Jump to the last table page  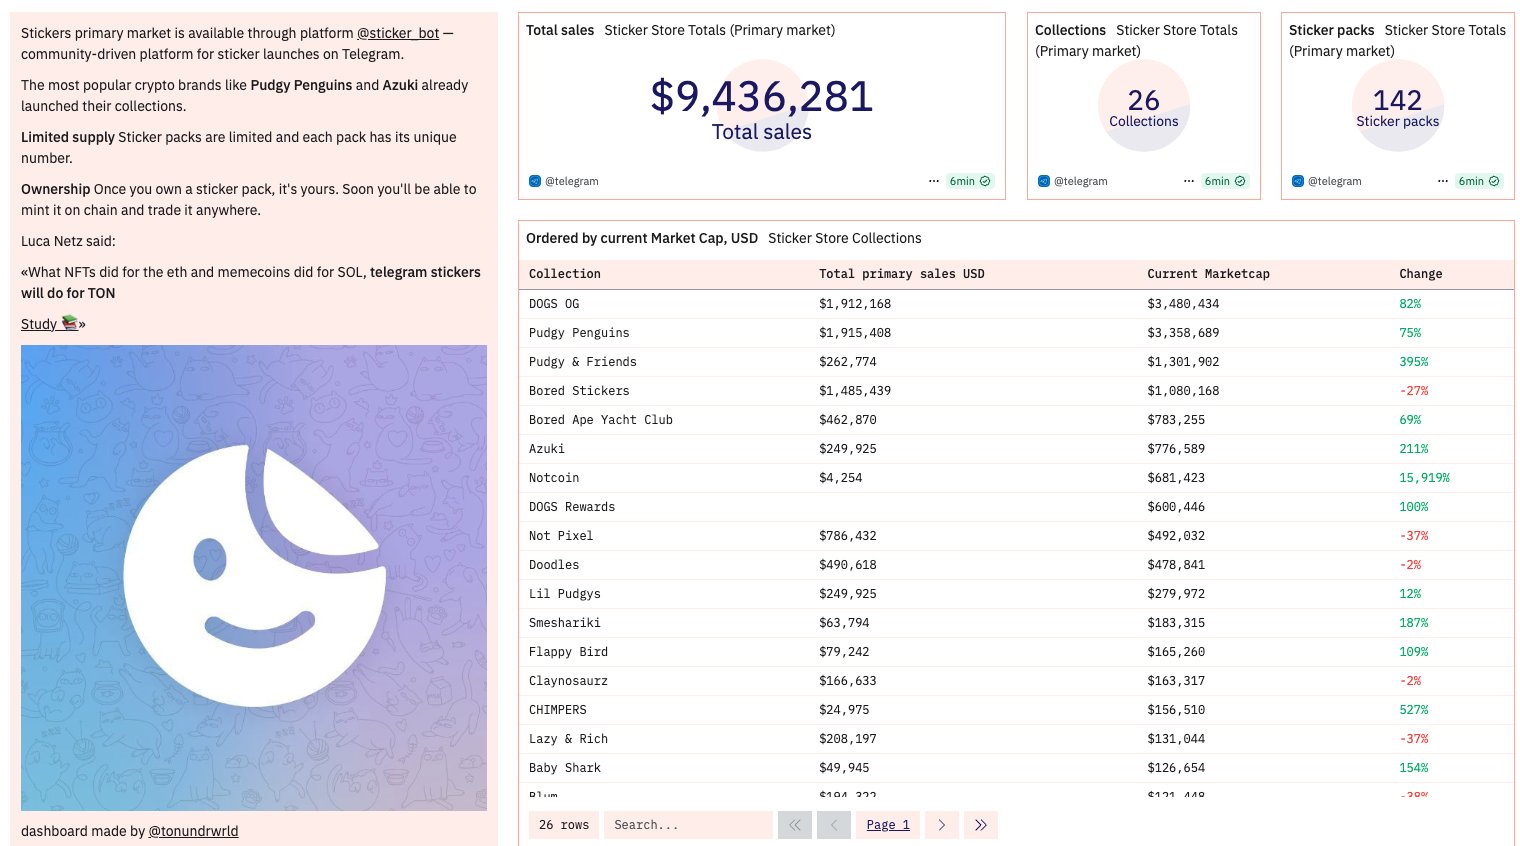(981, 825)
